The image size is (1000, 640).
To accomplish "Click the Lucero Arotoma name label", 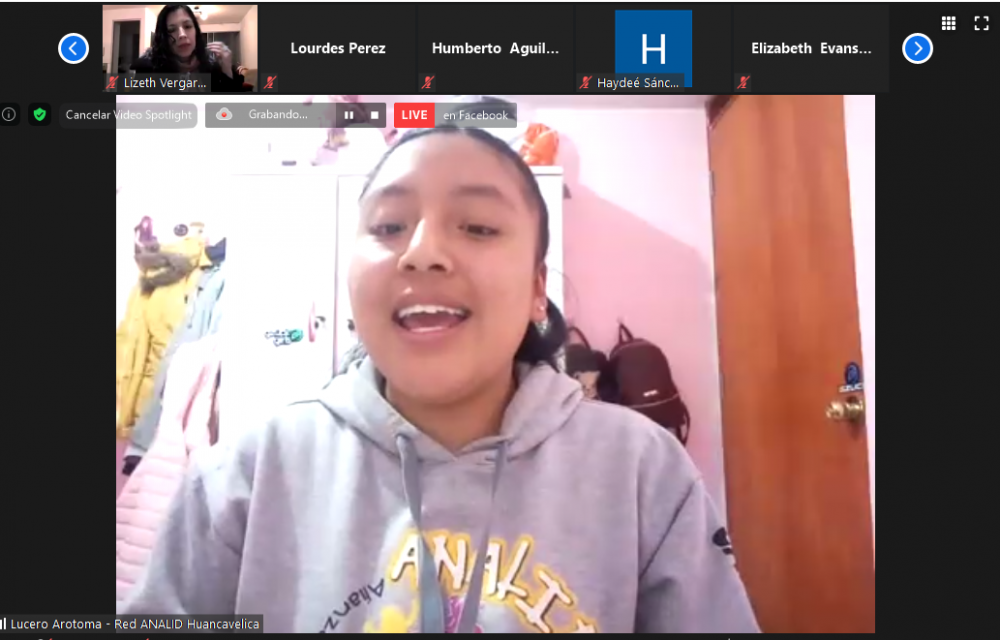I will (x=134, y=624).
